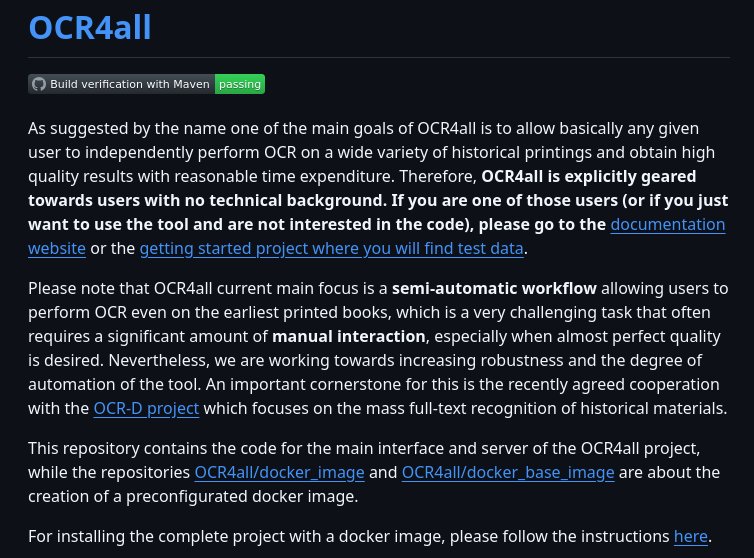Click bold text OCR4all is explicitly geared
Viewport: 754px width, 558px height.
tap(589, 177)
